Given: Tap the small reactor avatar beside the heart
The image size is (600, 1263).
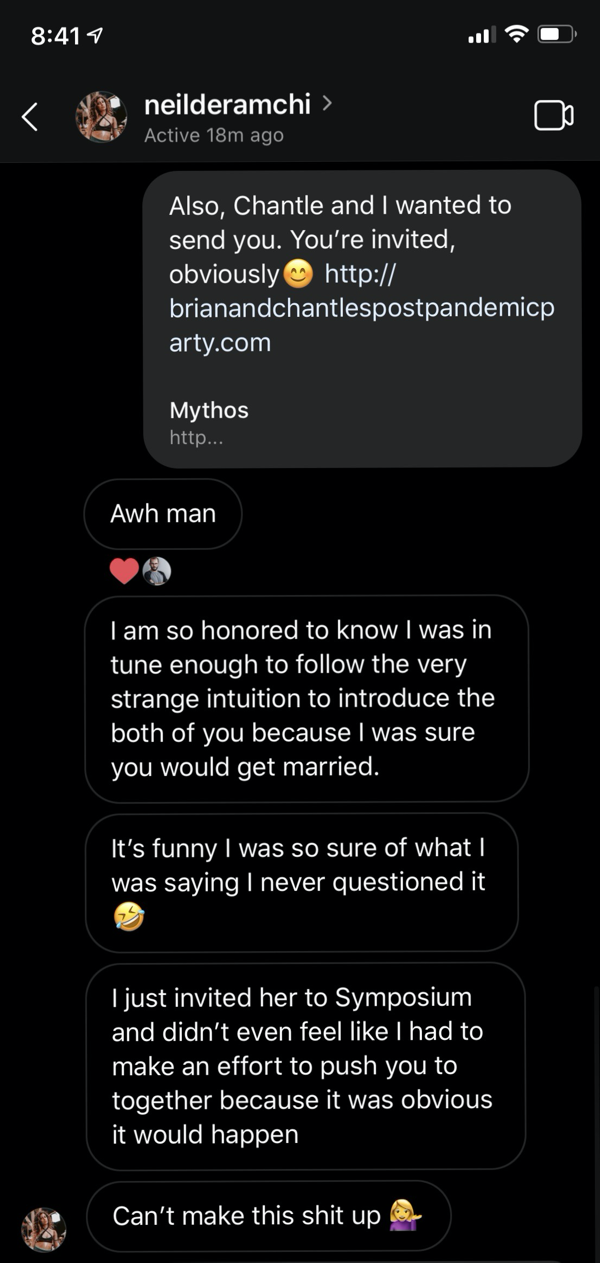Looking at the screenshot, I should [157, 571].
